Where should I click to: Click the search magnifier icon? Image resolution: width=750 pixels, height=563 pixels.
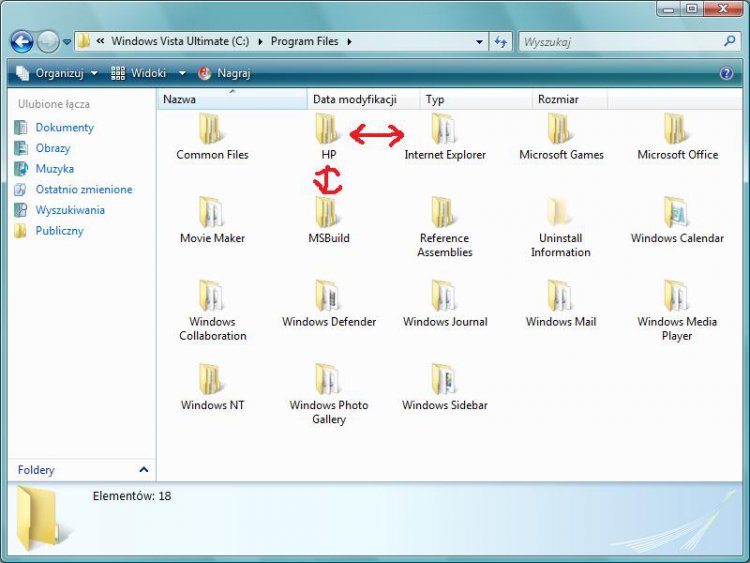pos(729,41)
